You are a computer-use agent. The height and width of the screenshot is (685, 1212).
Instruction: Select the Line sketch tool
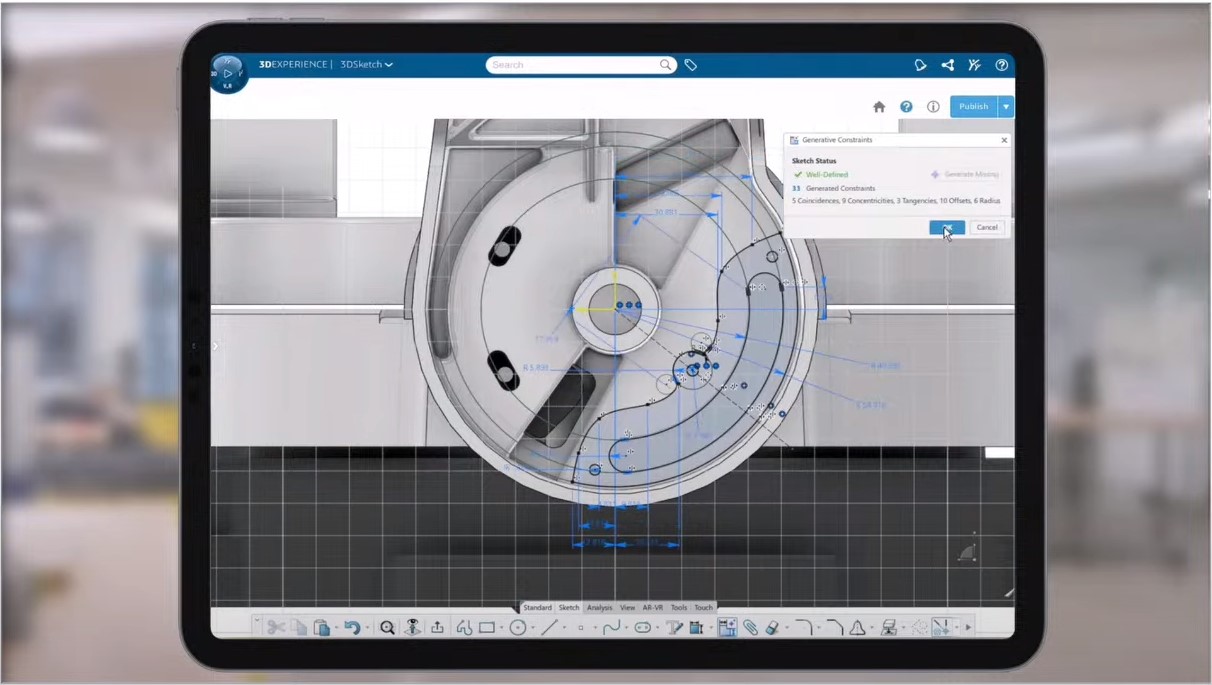[549, 628]
